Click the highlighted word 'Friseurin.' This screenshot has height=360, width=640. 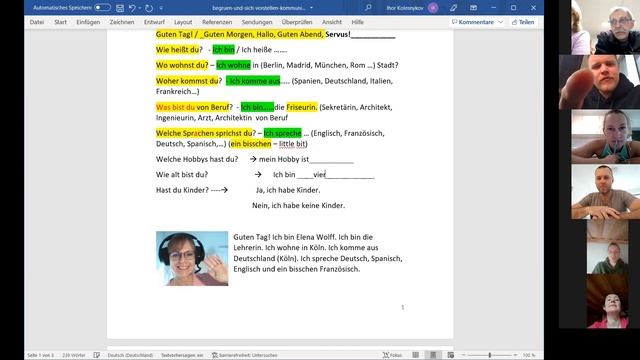302,107
